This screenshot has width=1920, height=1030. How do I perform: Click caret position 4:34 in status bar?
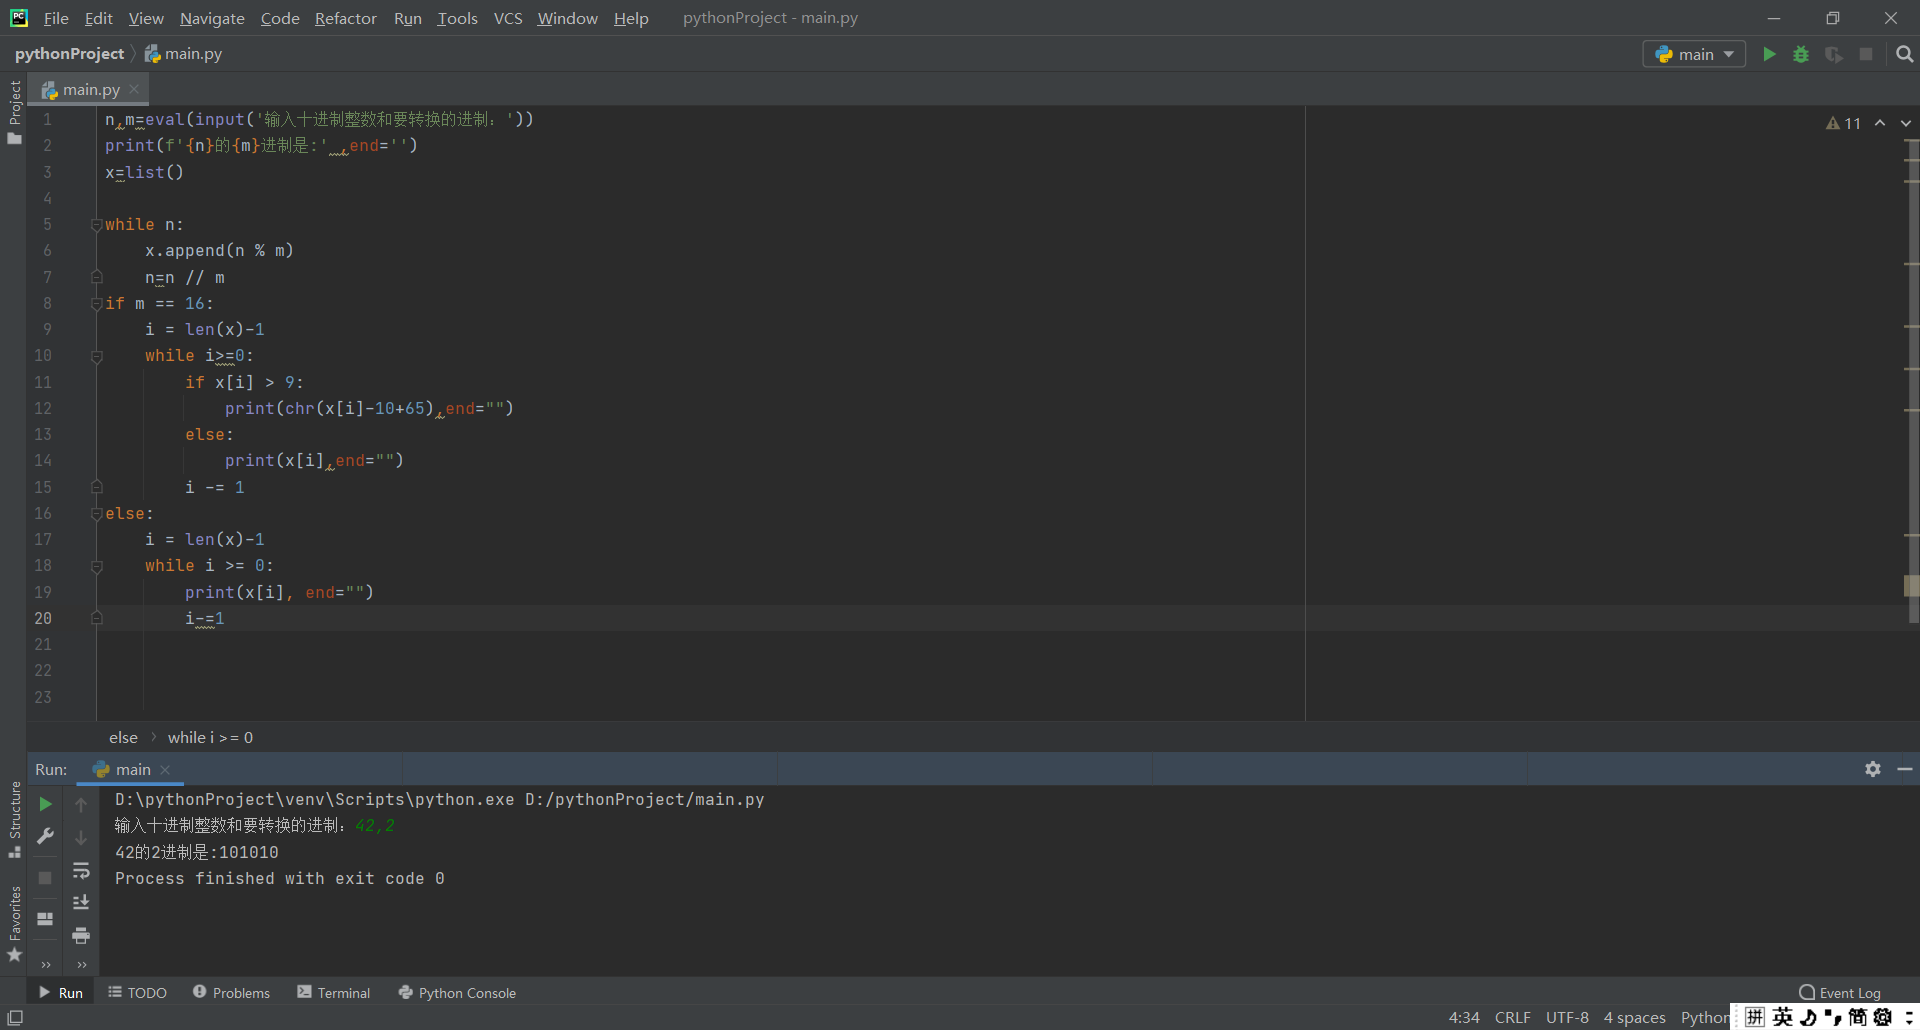1464,1017
